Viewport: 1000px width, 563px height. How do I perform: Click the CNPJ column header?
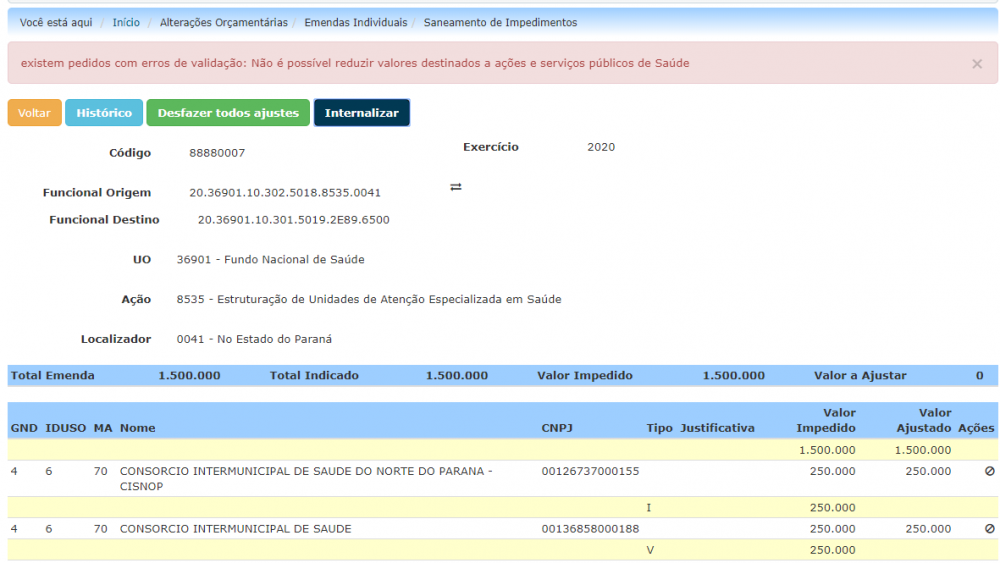557,428
